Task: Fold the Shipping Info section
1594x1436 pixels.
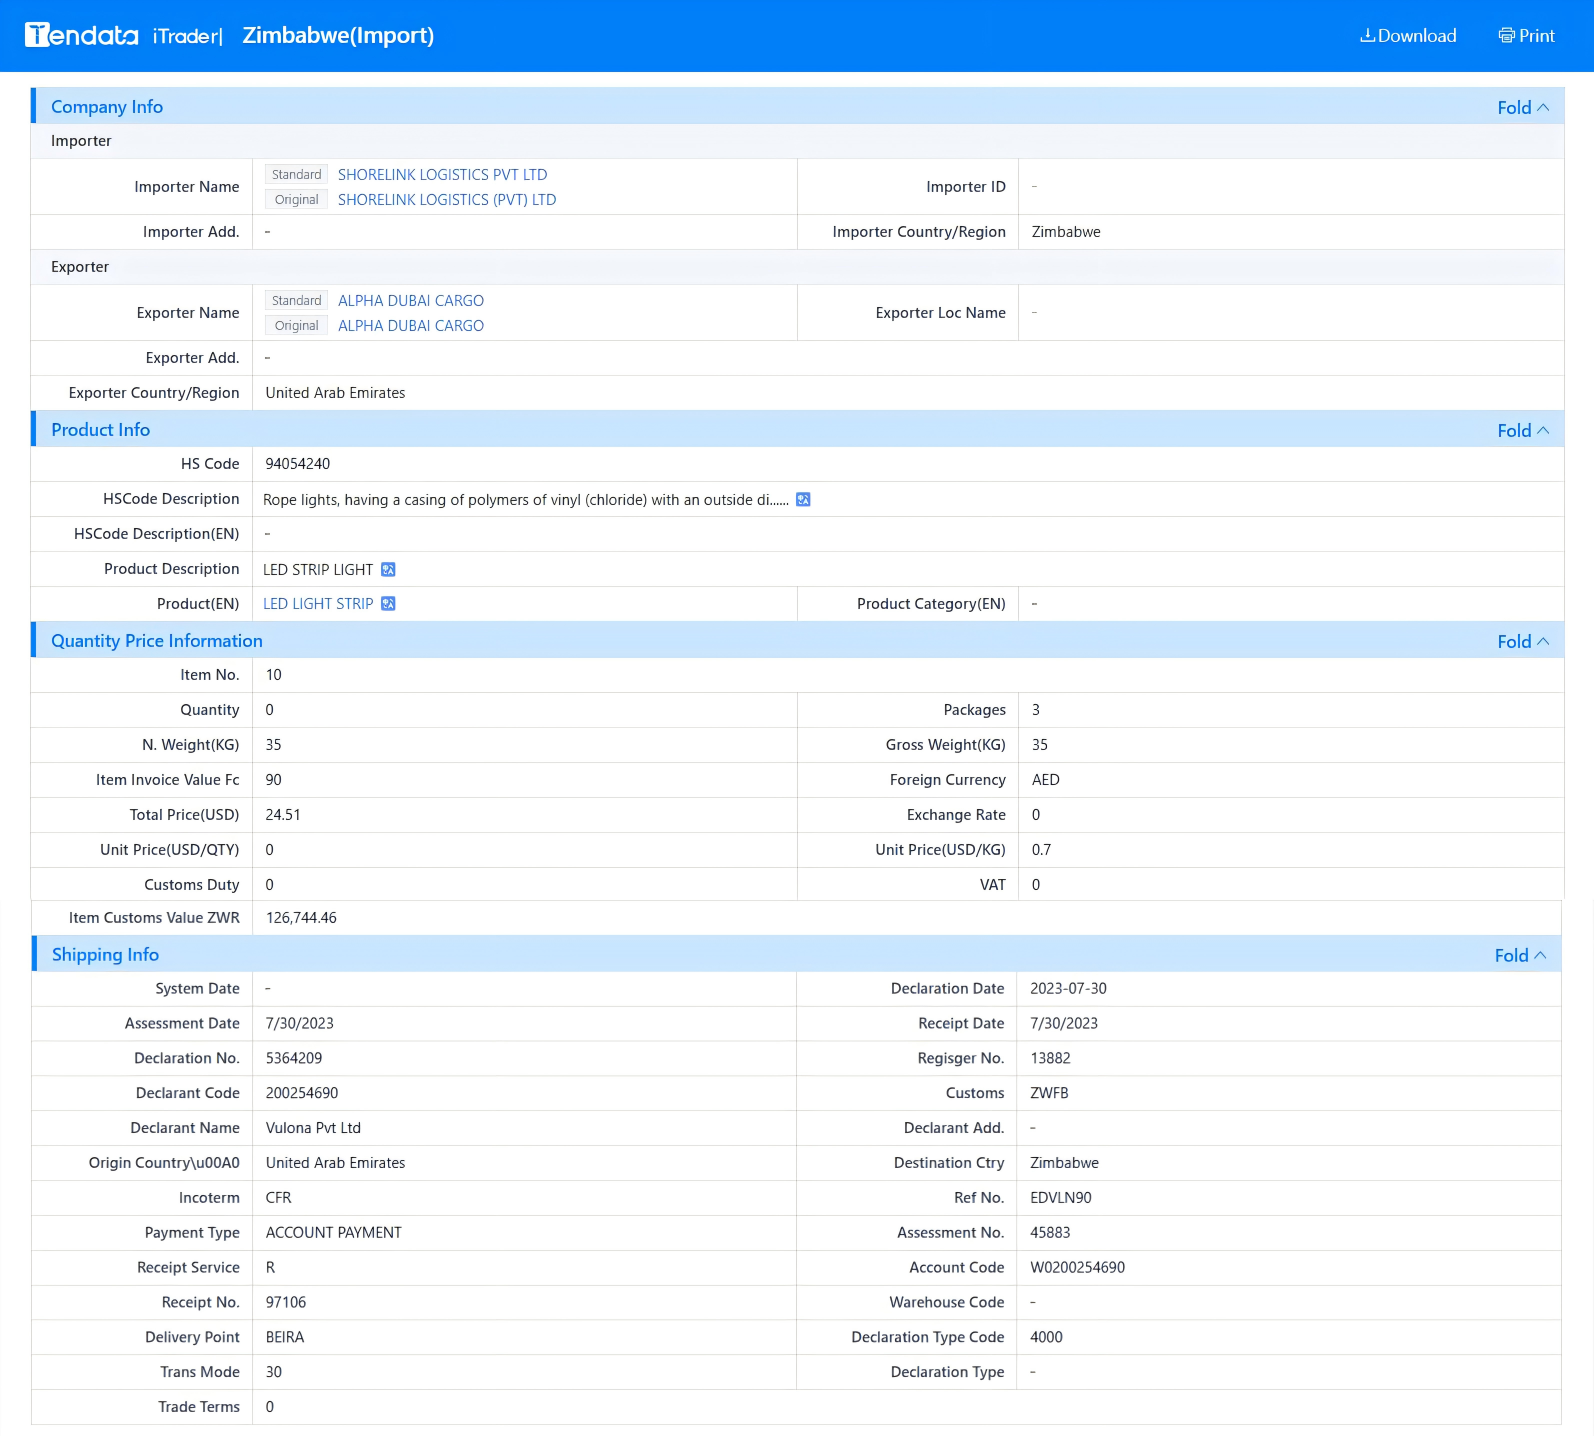Action: point(1520,955)
